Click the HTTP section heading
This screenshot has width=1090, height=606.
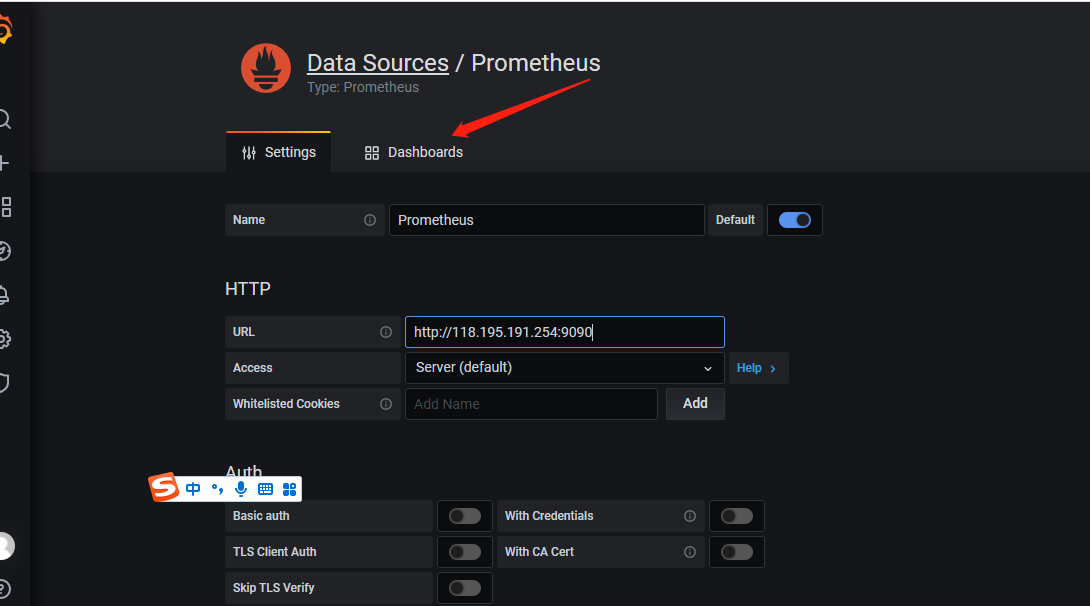[247, 289]
